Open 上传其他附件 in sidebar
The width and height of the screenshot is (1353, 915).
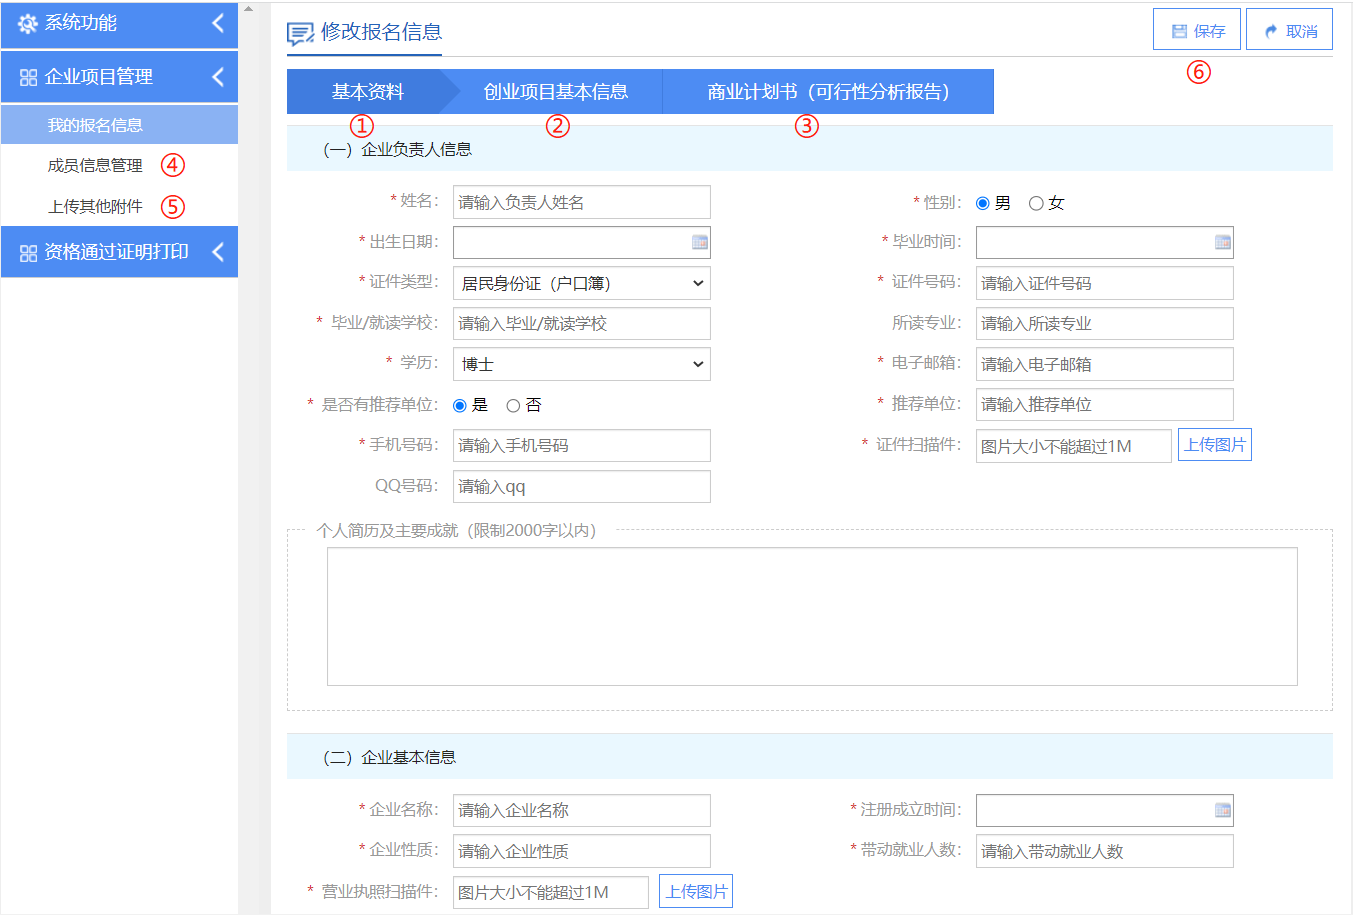coord(95,206)
